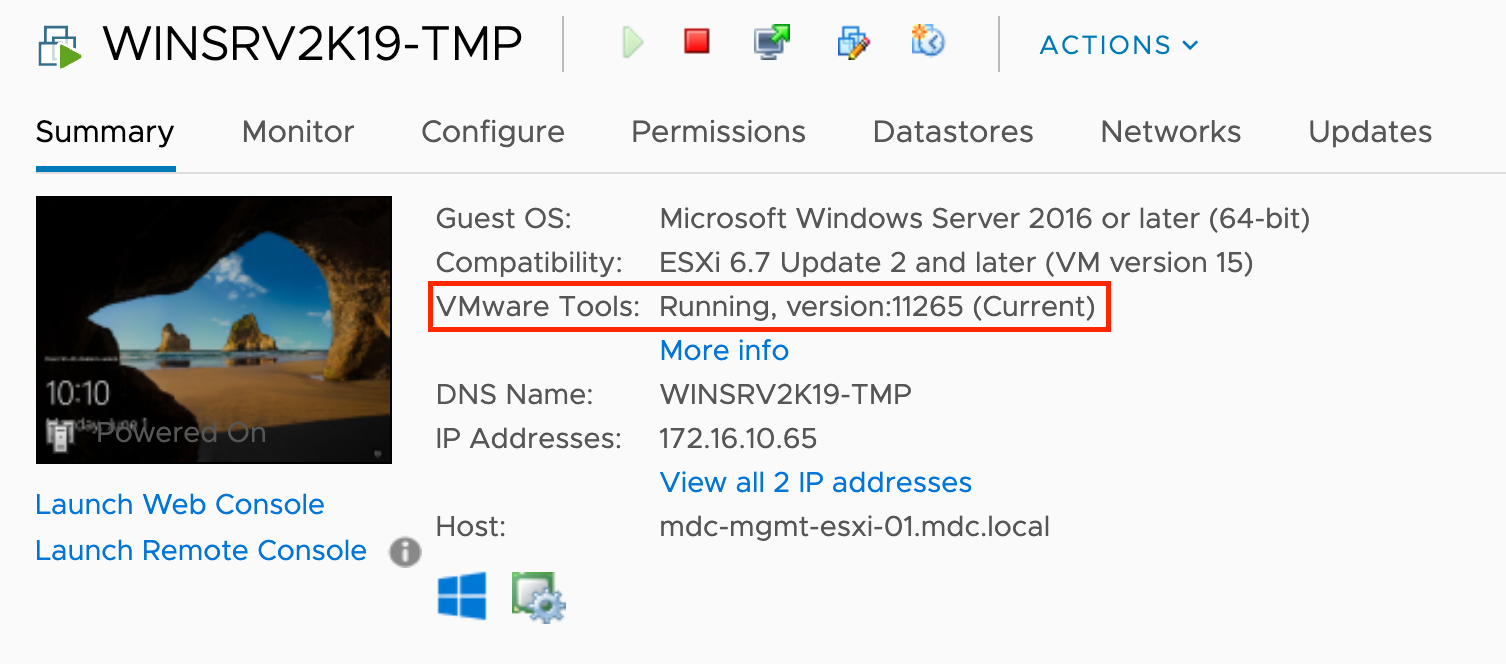Click the IP address 172.16.10.65
1506x664 pixels.
tap(738, 438)
